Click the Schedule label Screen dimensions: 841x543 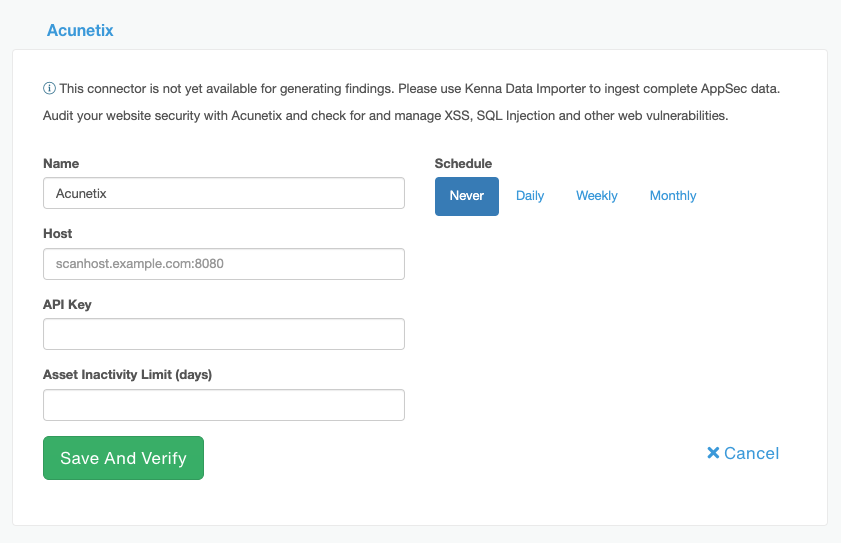pyautogui.click(x=463, y=164)
